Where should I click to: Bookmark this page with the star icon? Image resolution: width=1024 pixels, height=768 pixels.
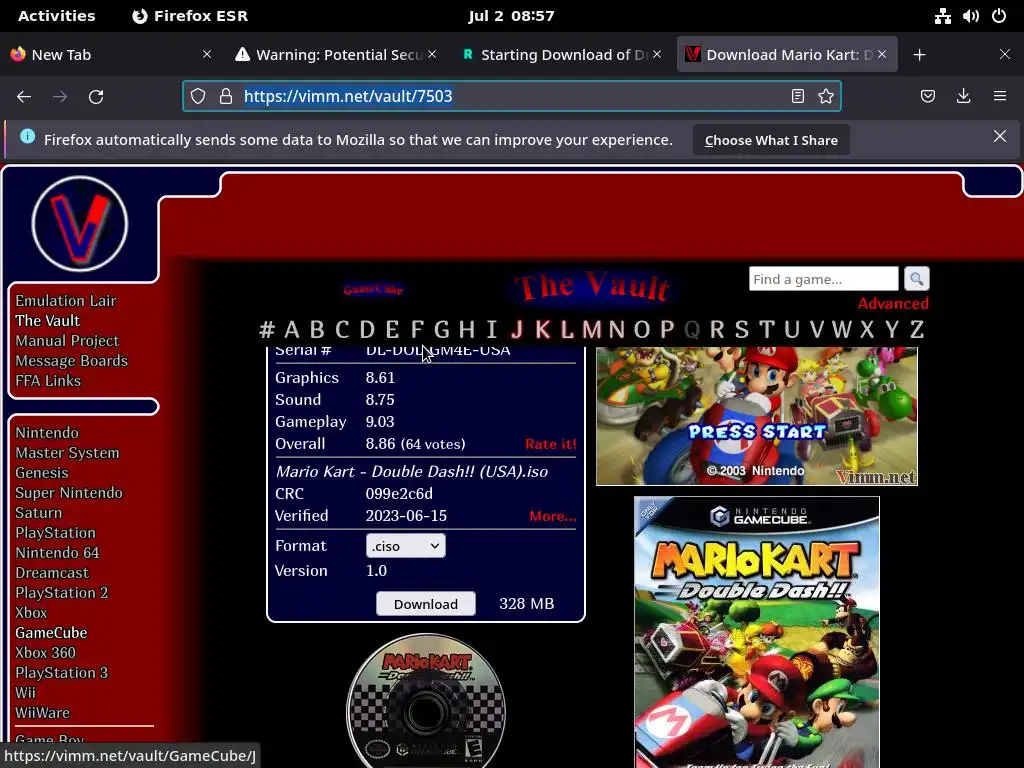826,97
